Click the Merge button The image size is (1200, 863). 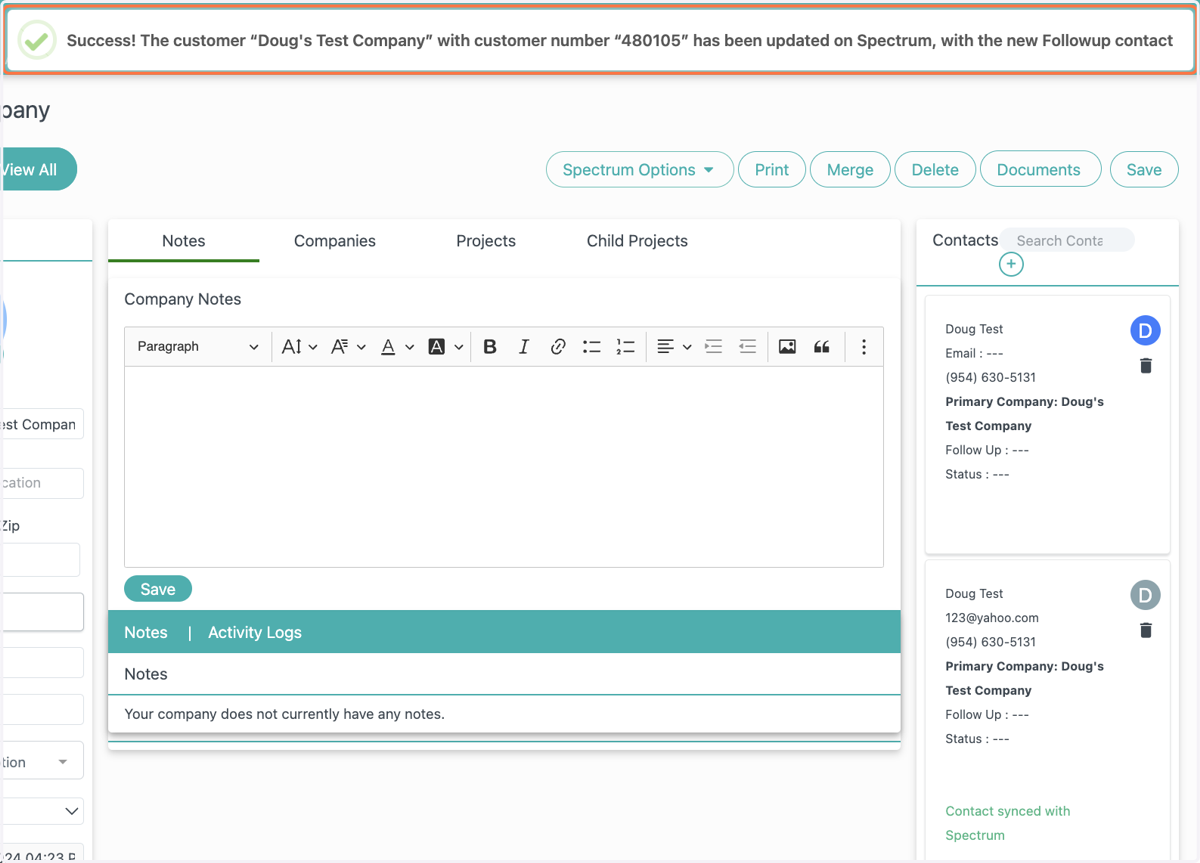(x=850, y=170)
